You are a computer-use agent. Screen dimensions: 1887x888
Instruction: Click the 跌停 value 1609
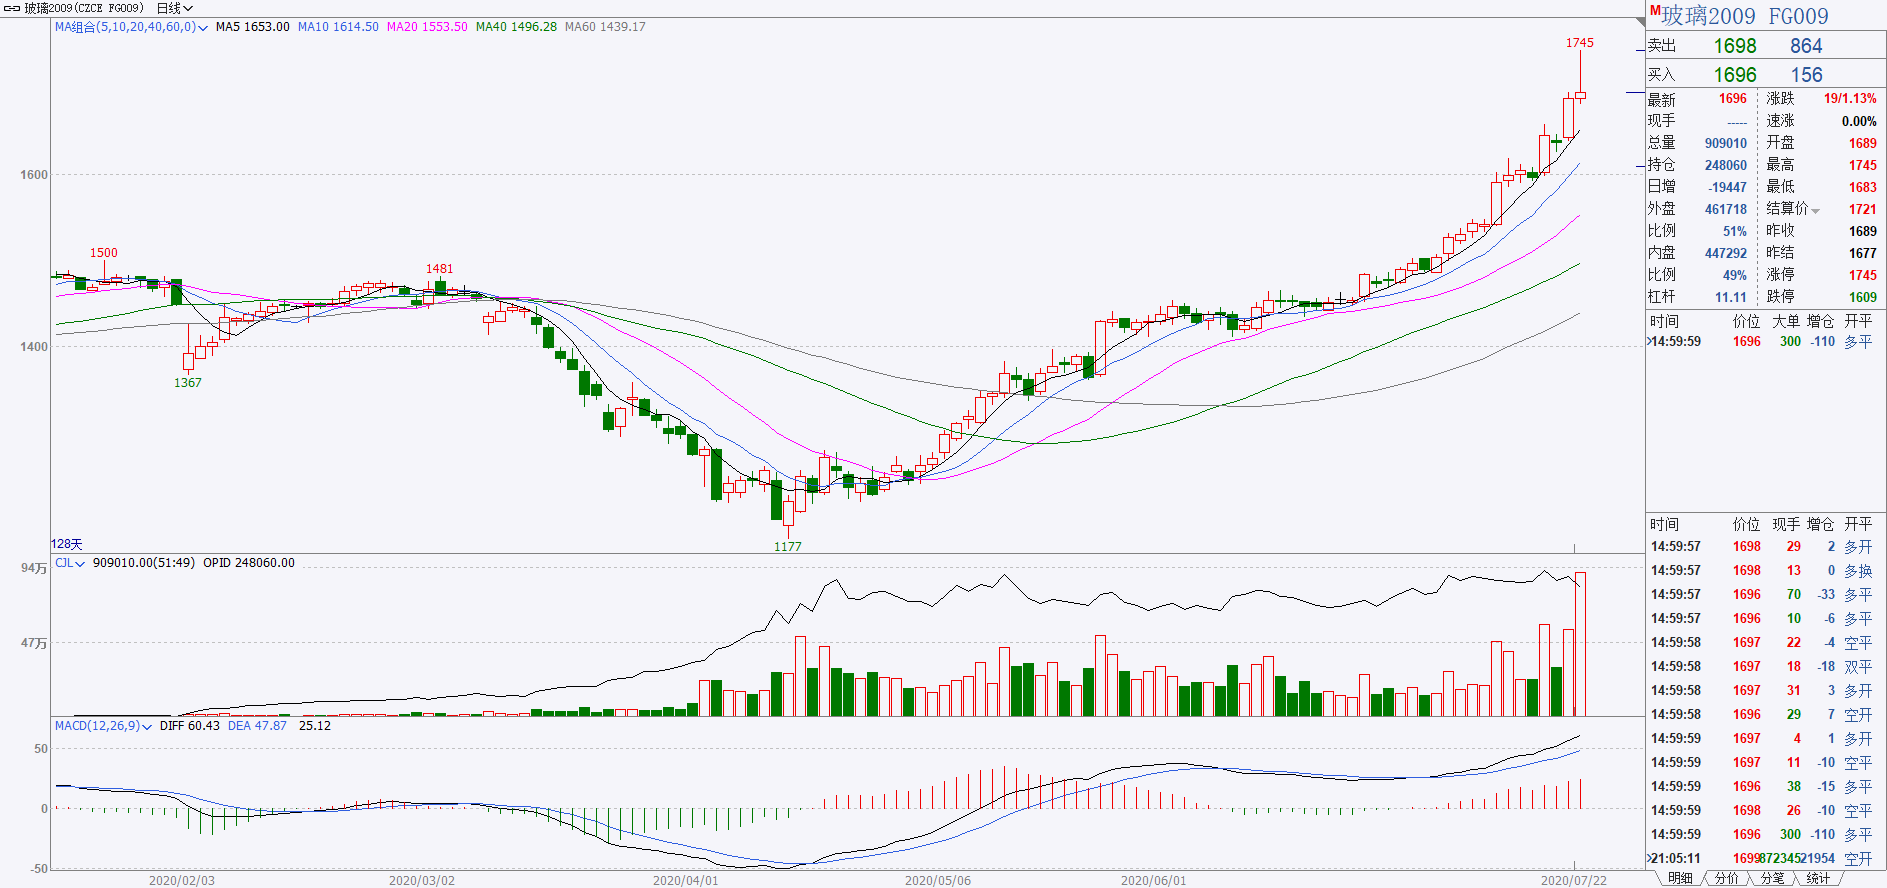pyautogui.click(x=1863, y=297)
